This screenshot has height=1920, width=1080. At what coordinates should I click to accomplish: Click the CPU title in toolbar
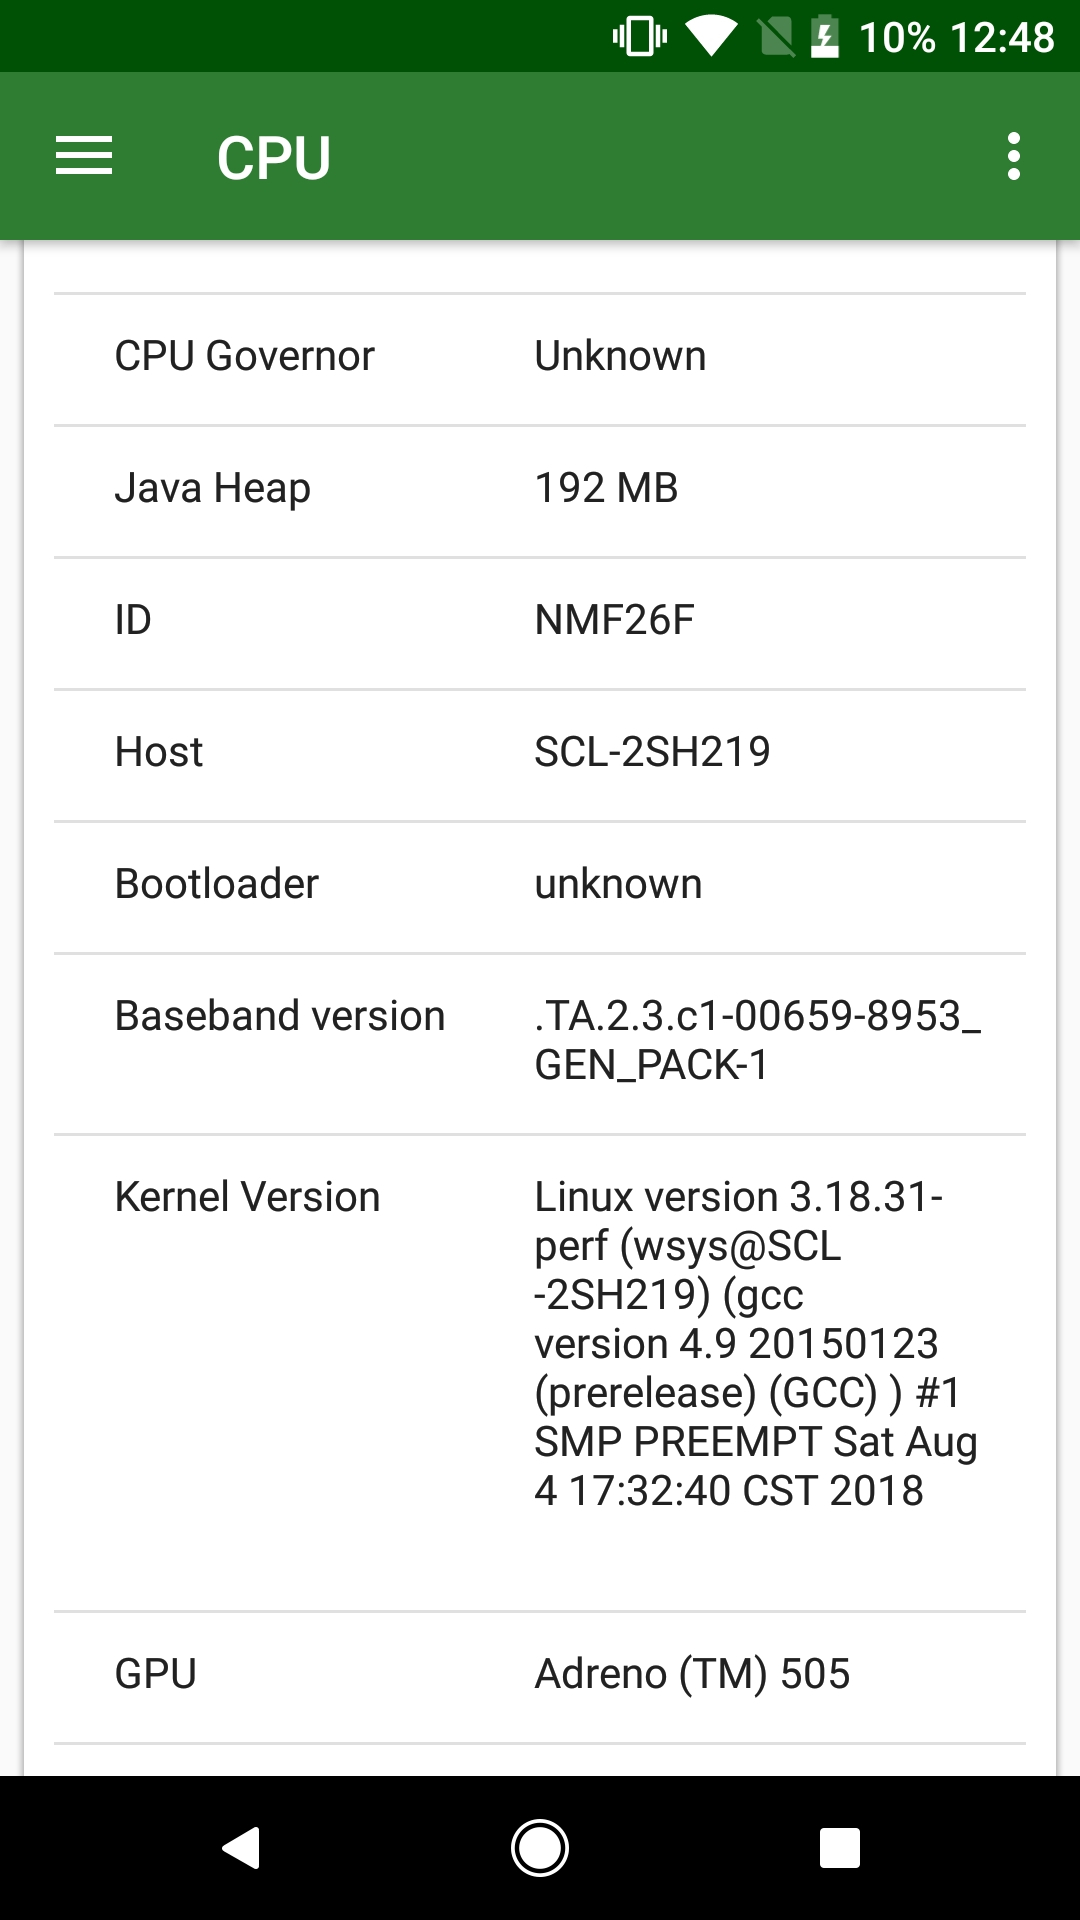274,157
